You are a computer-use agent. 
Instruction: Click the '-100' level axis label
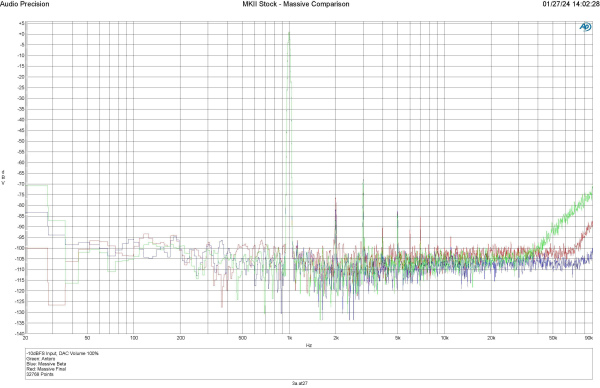[x=20, y=248]
